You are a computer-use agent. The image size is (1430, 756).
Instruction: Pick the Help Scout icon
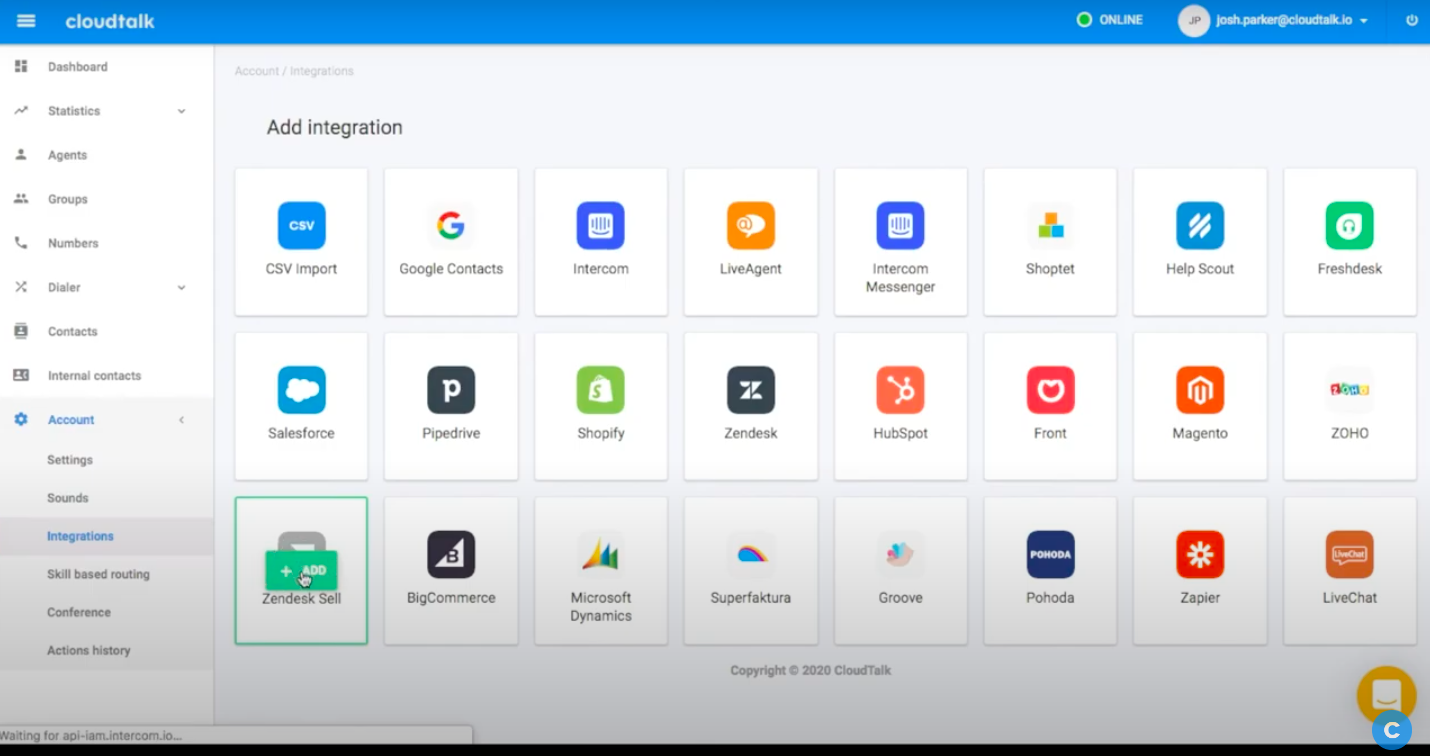point(1200,225)
